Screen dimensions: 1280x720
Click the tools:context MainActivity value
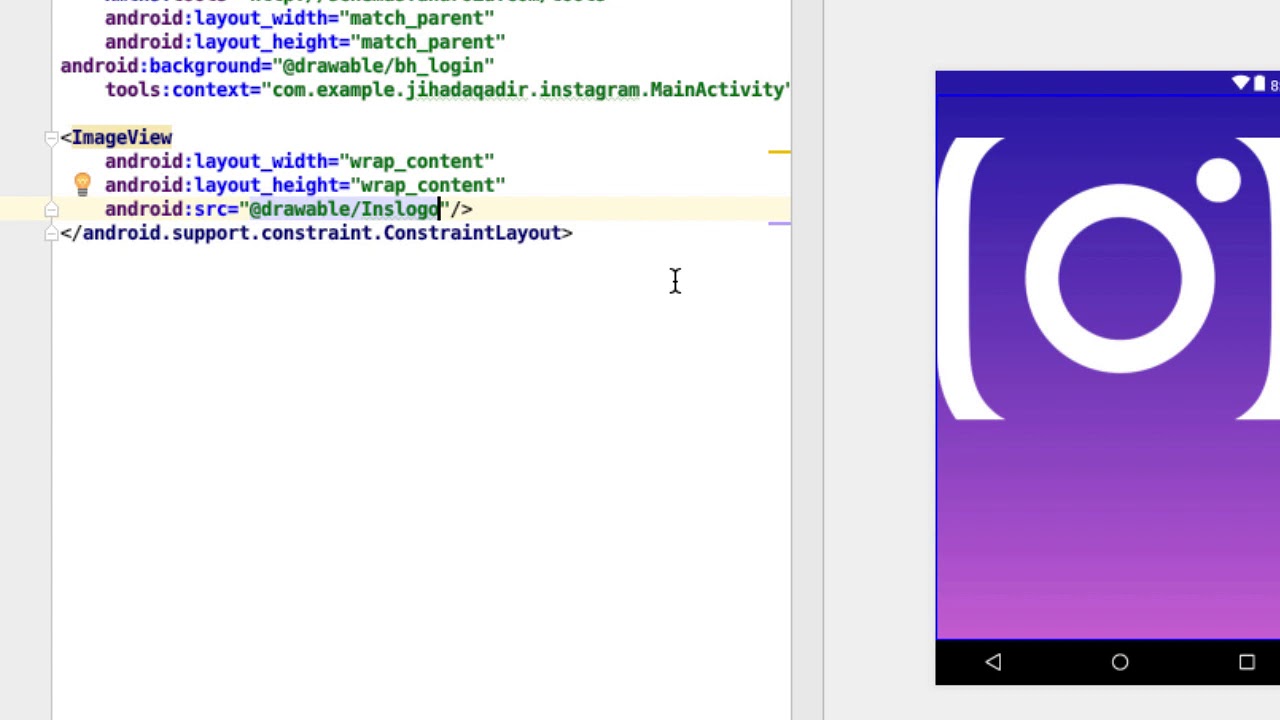[526, 90]
